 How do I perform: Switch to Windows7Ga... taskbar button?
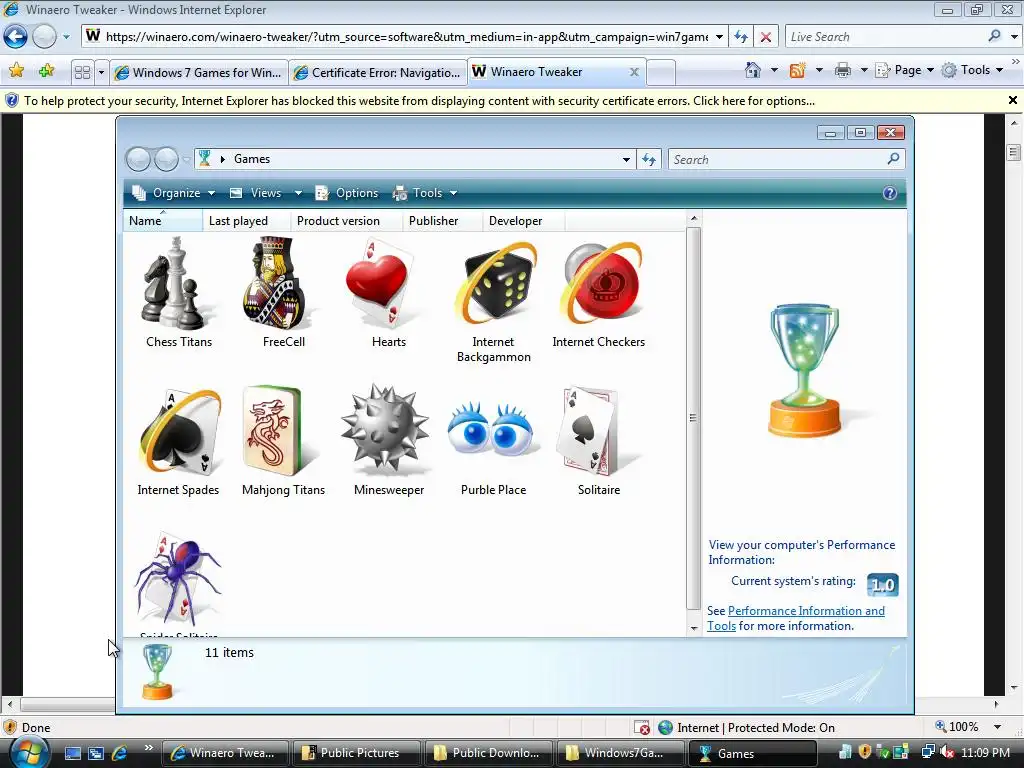click(x=620, y=753)
